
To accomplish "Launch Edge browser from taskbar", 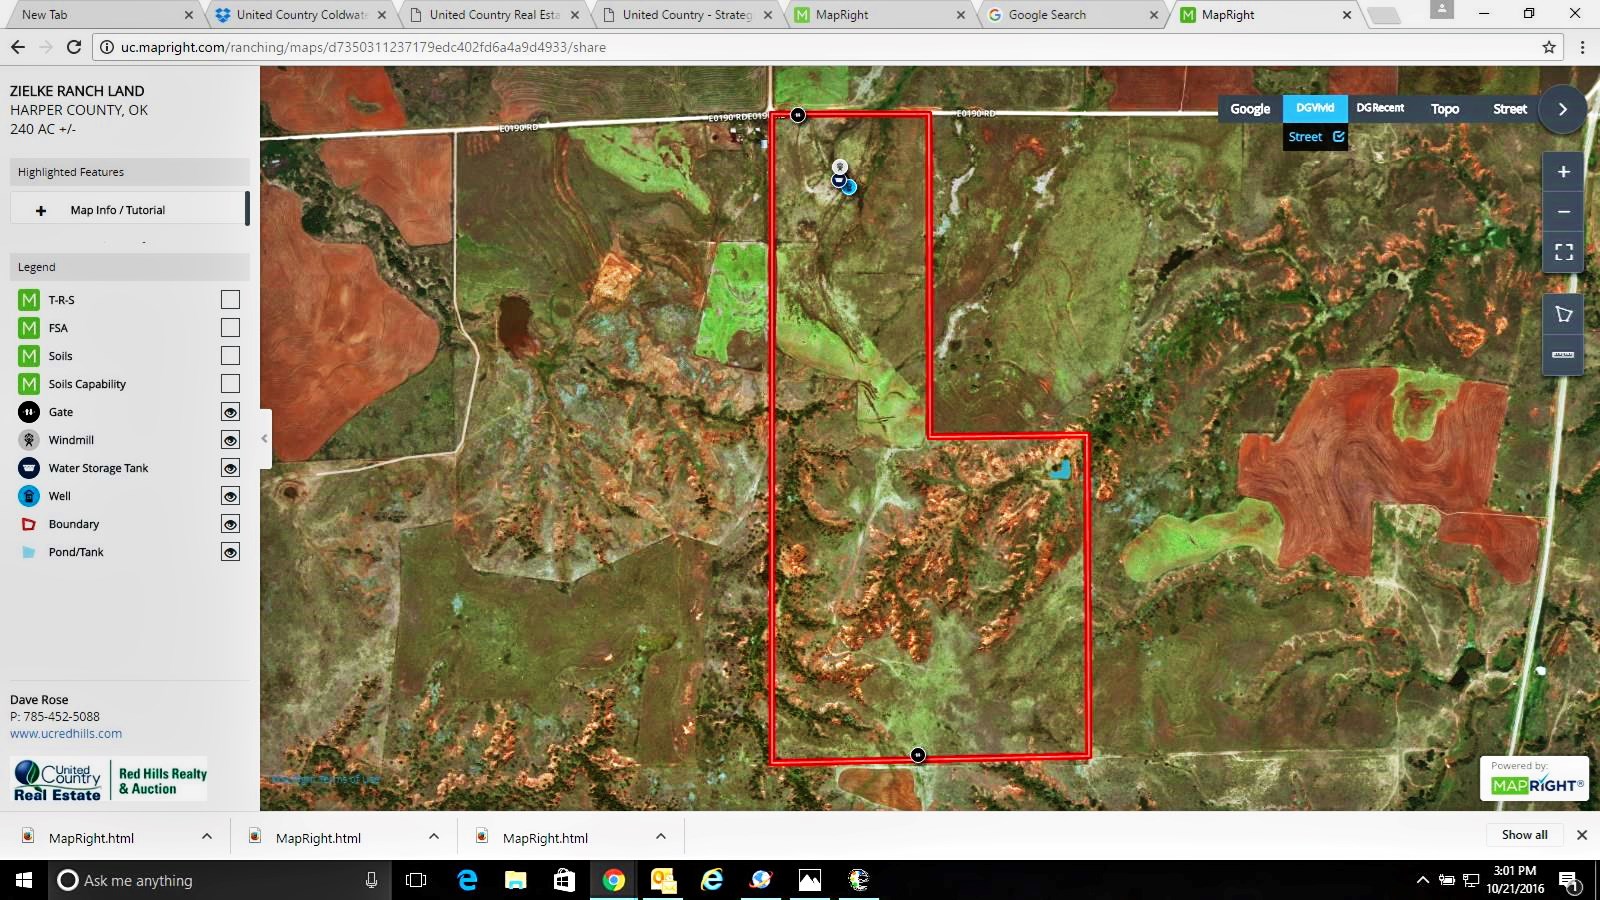I will 467,880.
